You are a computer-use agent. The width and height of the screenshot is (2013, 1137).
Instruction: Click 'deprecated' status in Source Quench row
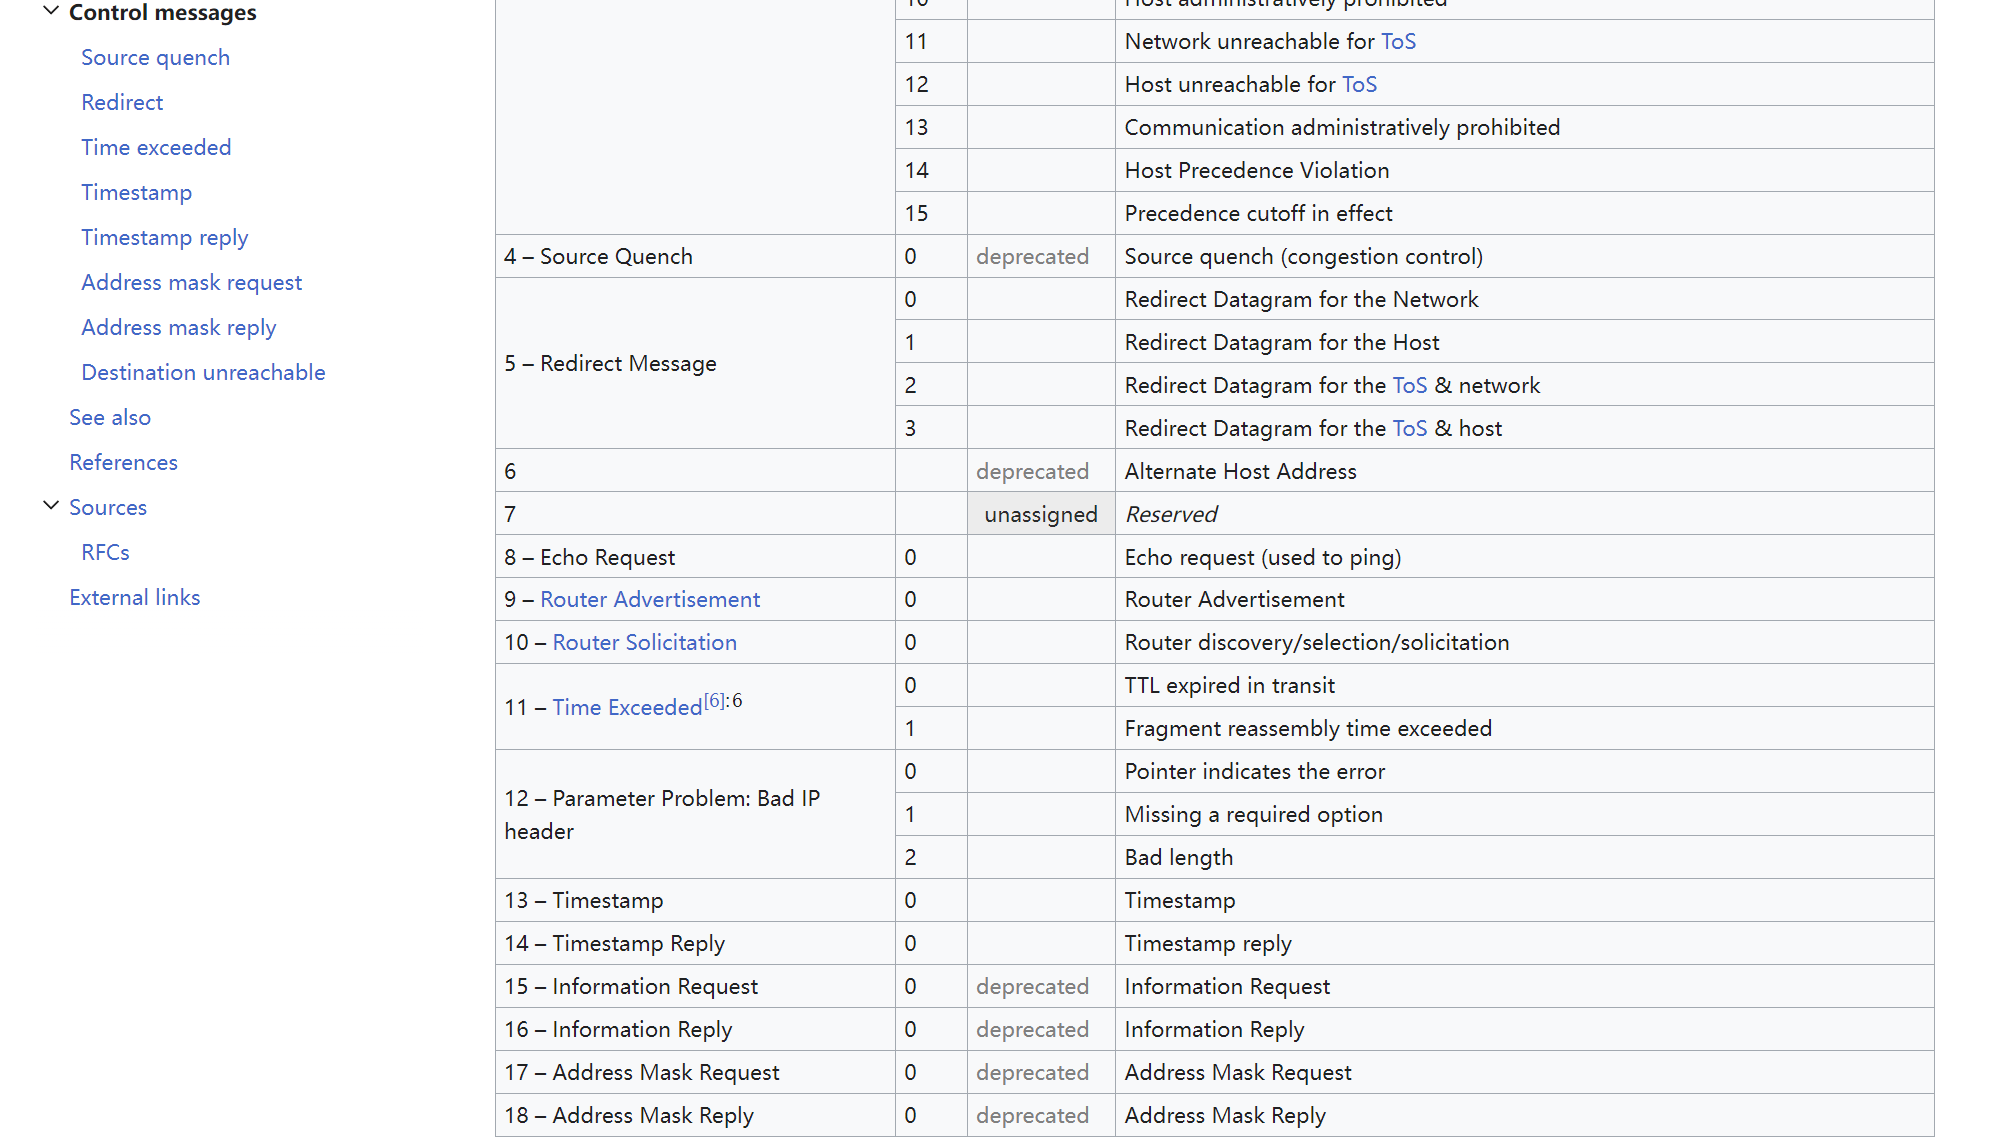click(x=1032, y=256)
